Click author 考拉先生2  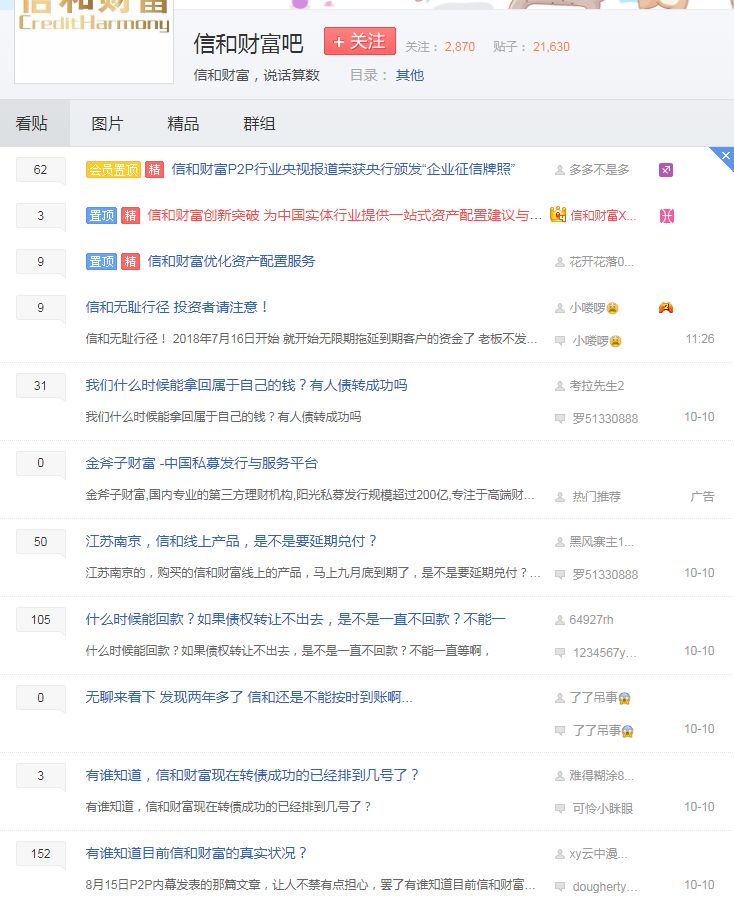[x=596, y=386]
